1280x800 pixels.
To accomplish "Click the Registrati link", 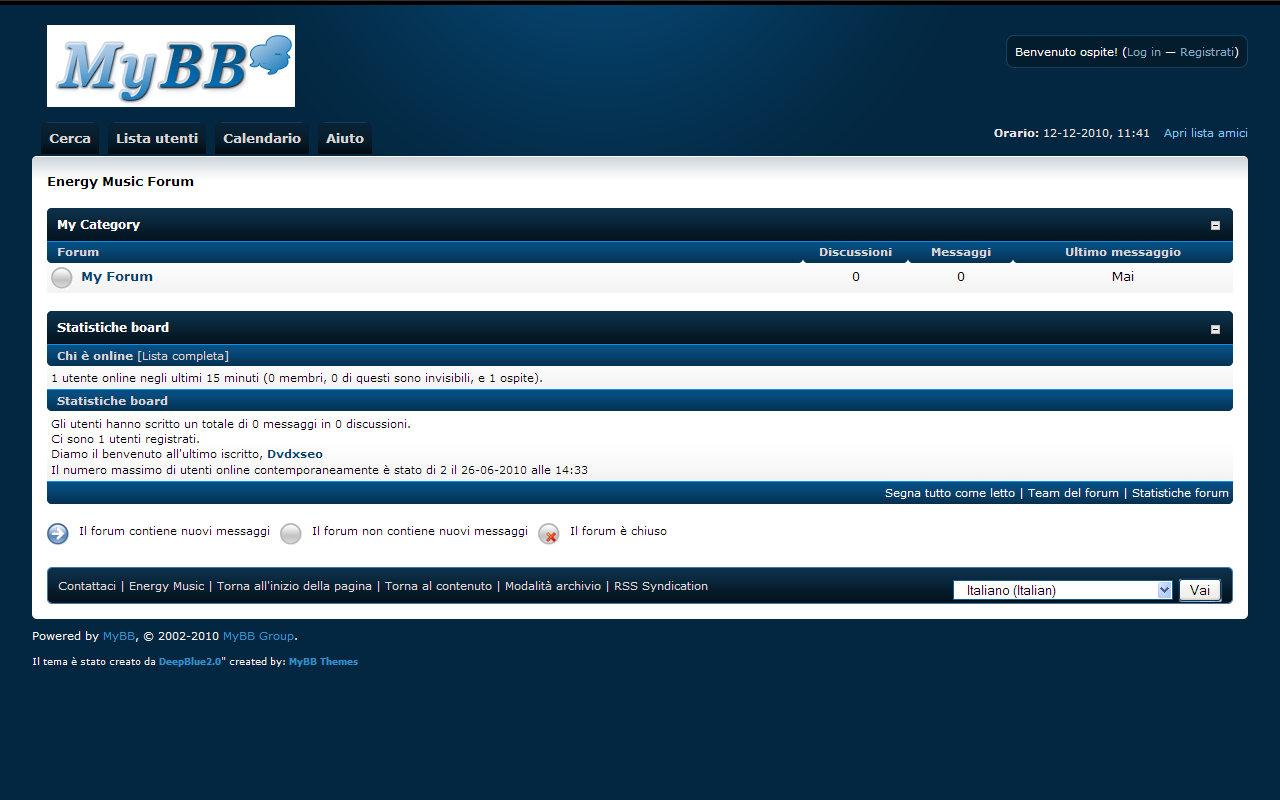I will point(1207,52).
